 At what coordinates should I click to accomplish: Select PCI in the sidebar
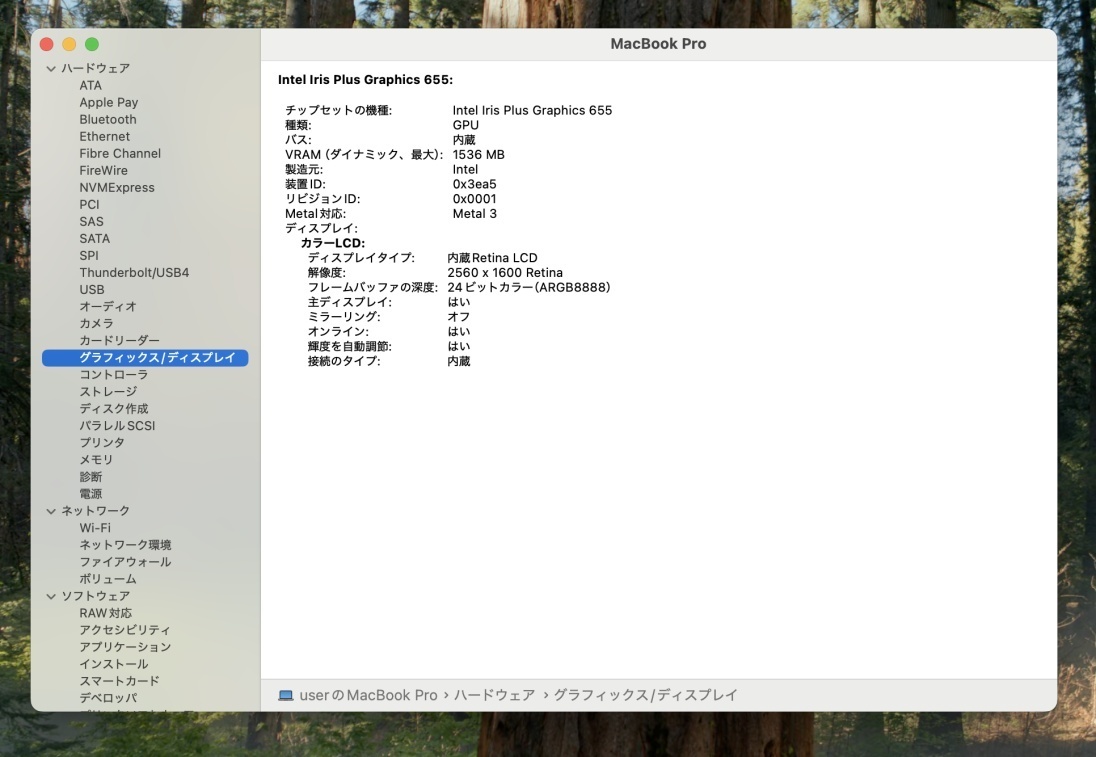click(x=89, y=204)
